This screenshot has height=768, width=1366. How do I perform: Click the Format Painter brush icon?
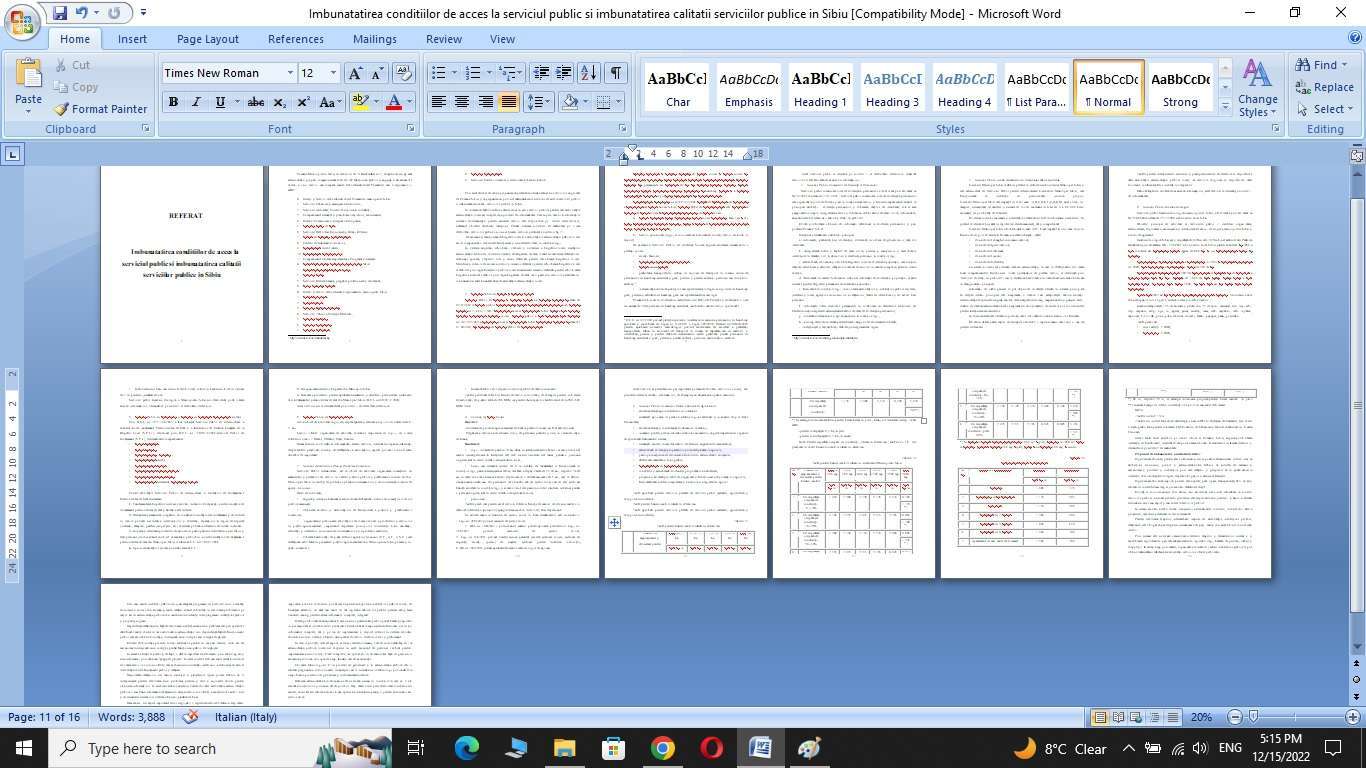[61, 109]
